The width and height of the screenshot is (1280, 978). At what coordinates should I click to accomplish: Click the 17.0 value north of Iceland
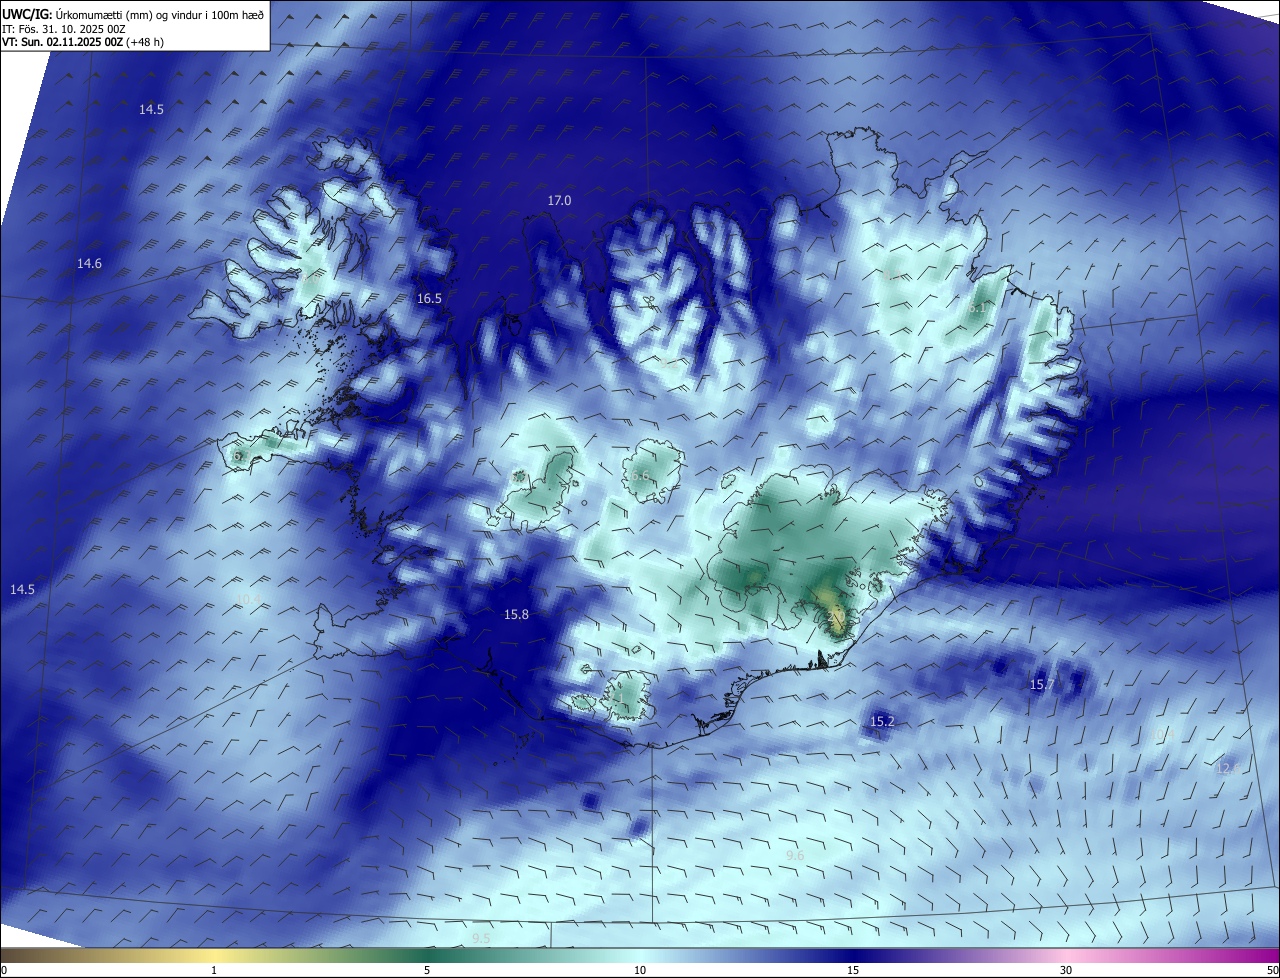(x=559, y=201)
